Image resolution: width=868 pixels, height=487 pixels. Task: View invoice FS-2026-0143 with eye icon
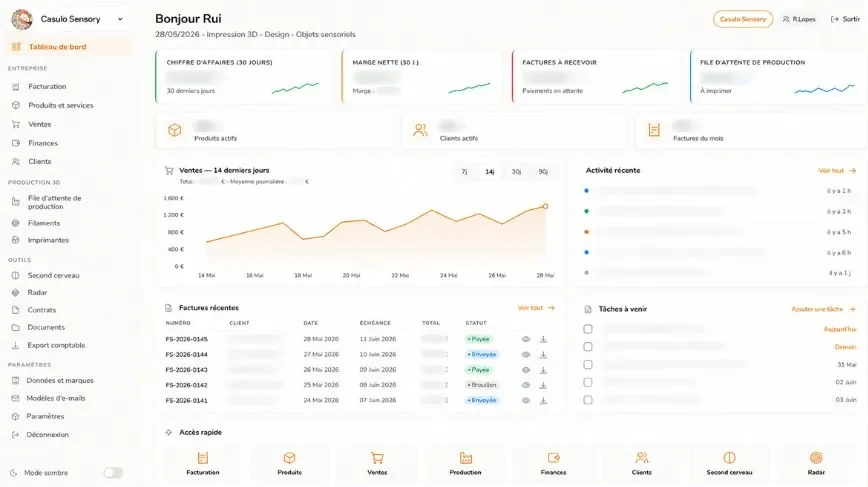[x=526, y=370]
